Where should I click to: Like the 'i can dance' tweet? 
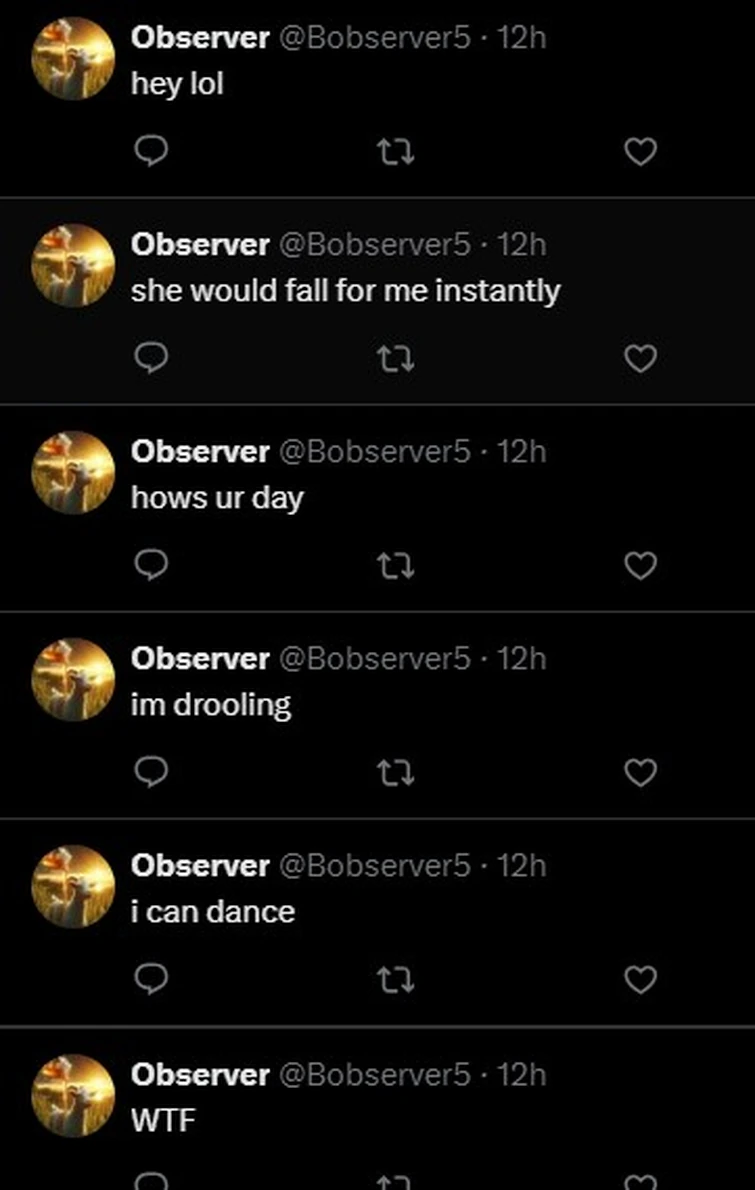tap(640, 980)
